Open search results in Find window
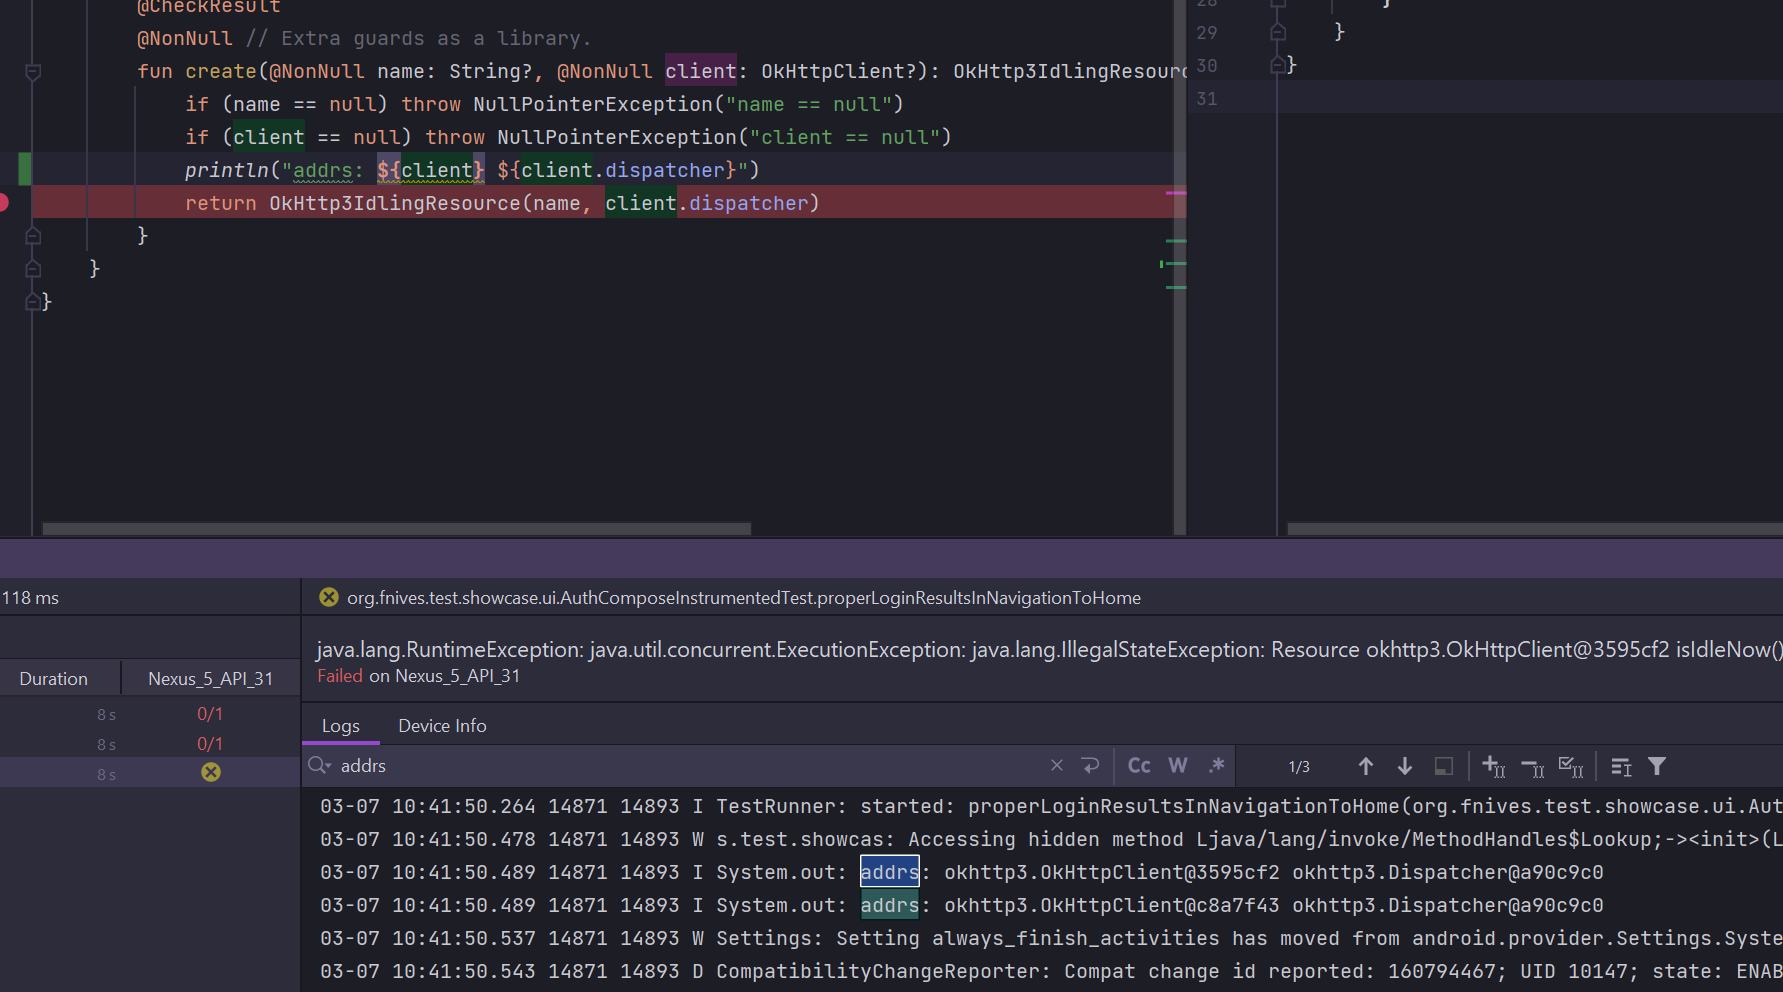Screen dimensions: 1783x992 [x=1621, y=766]
